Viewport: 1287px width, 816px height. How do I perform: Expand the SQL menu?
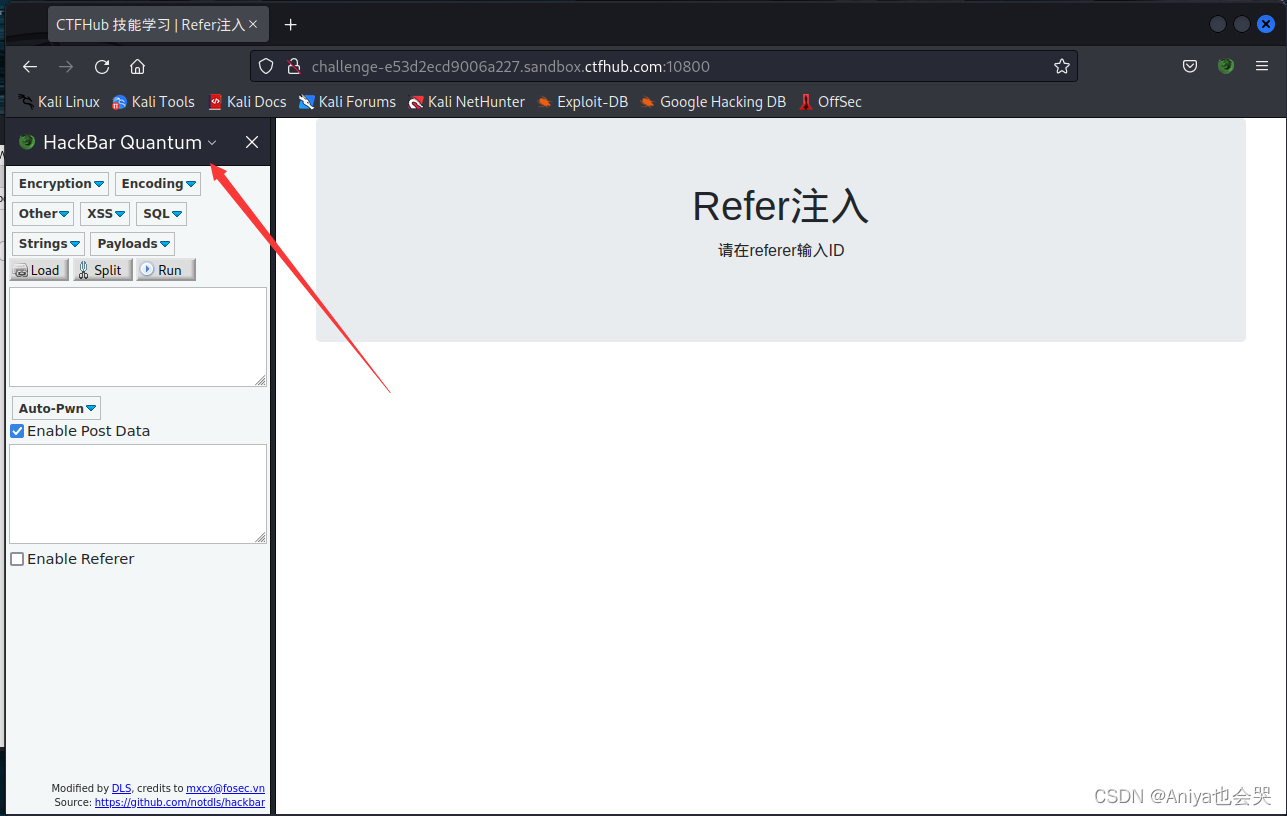[161, 214]
